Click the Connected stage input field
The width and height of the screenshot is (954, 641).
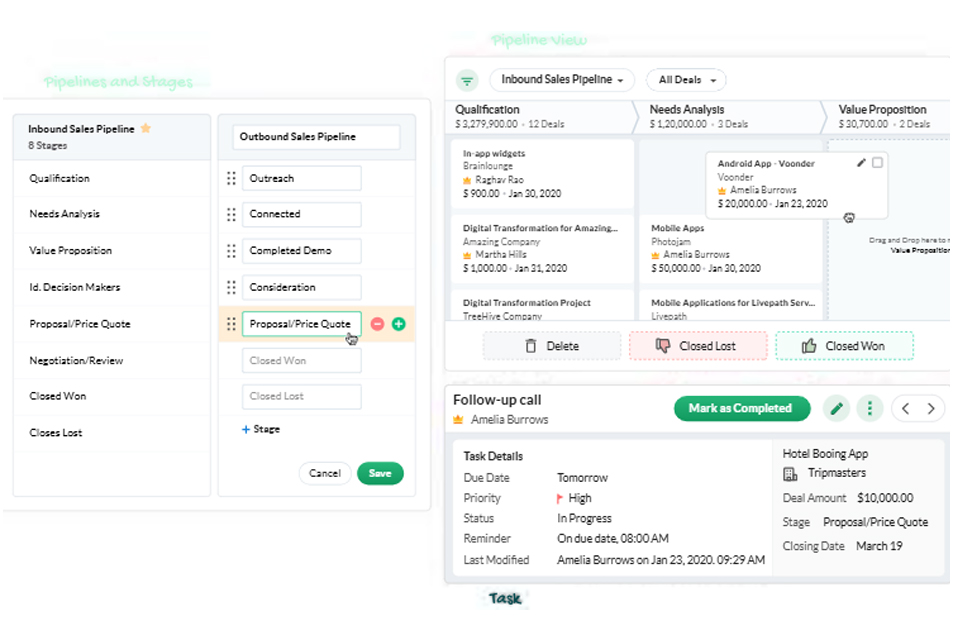click(302, 214)
